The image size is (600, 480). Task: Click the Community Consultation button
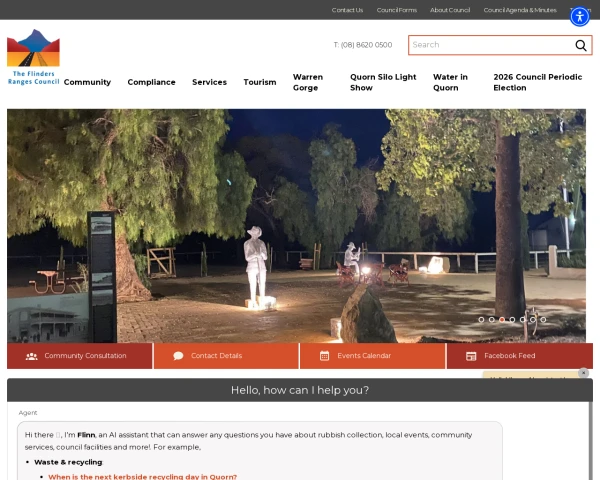[80, 356]
